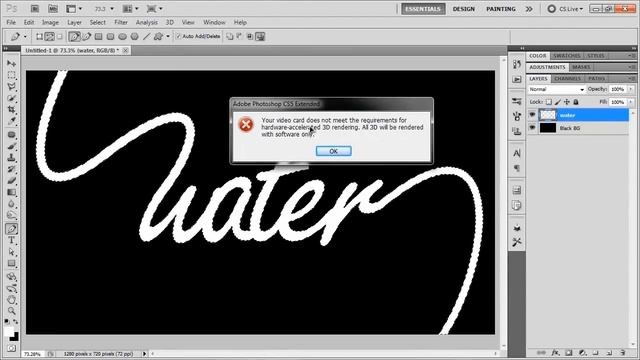Select the Rectangular Marquee tool
The height and width of the screenshot is (360, 640).
click(11, 75)
